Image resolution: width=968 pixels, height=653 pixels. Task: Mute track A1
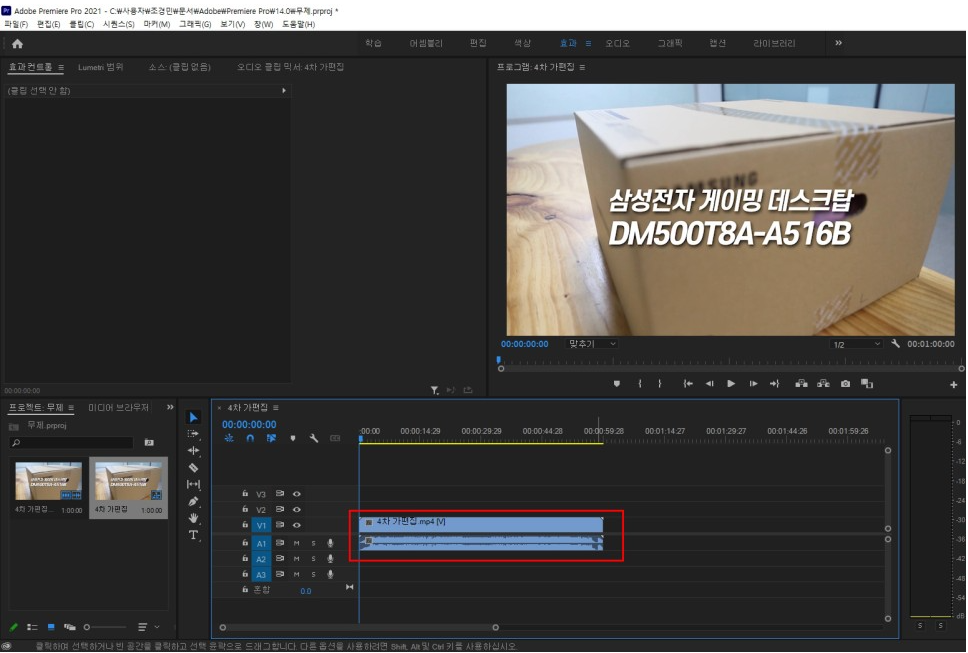click(x=296, y=543)
